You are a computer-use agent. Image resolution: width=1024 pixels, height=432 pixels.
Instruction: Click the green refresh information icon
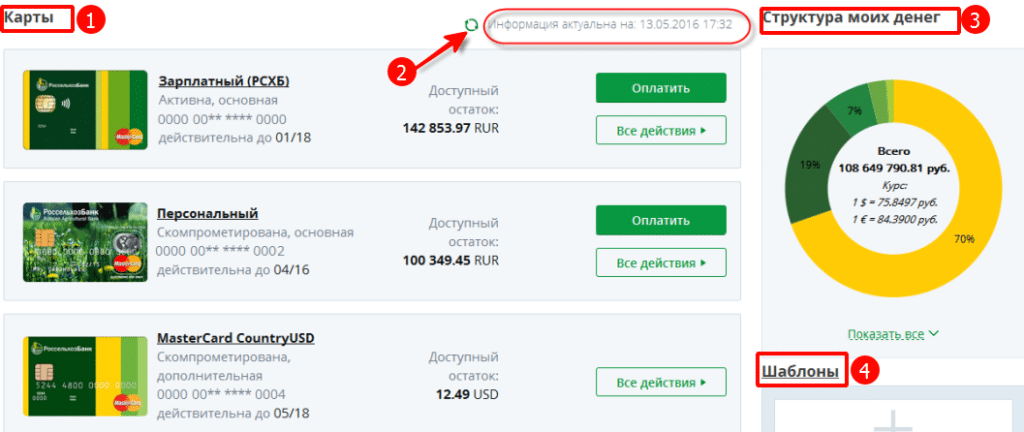(x=471, y=25)
